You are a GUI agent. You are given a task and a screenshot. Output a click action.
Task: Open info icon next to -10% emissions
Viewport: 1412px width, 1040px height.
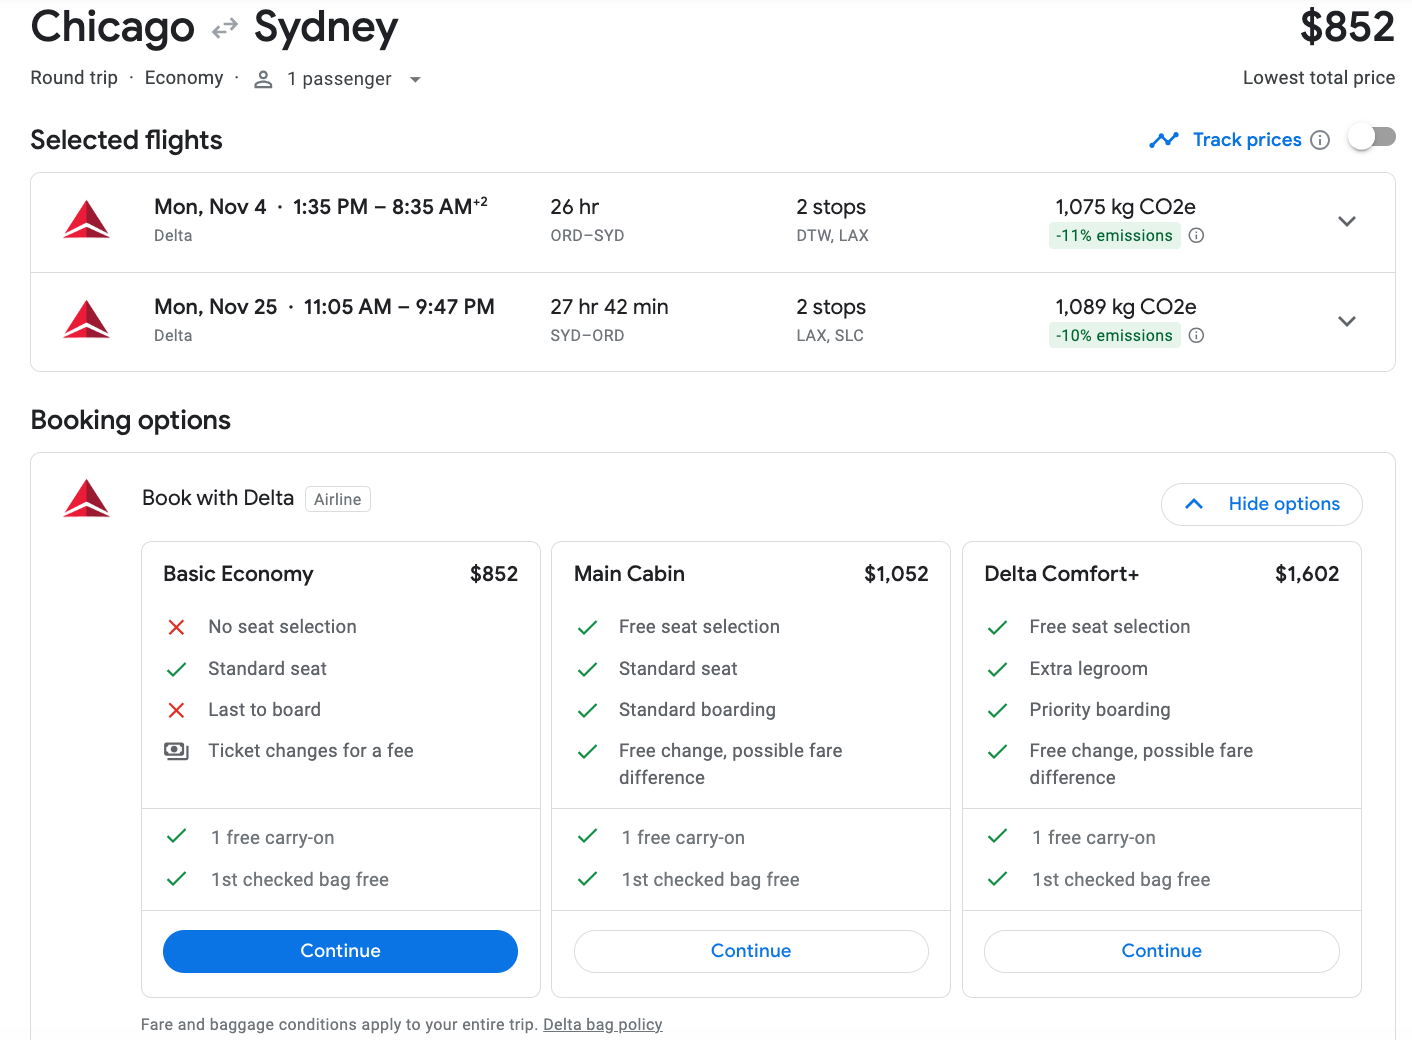coord(1196,336)
